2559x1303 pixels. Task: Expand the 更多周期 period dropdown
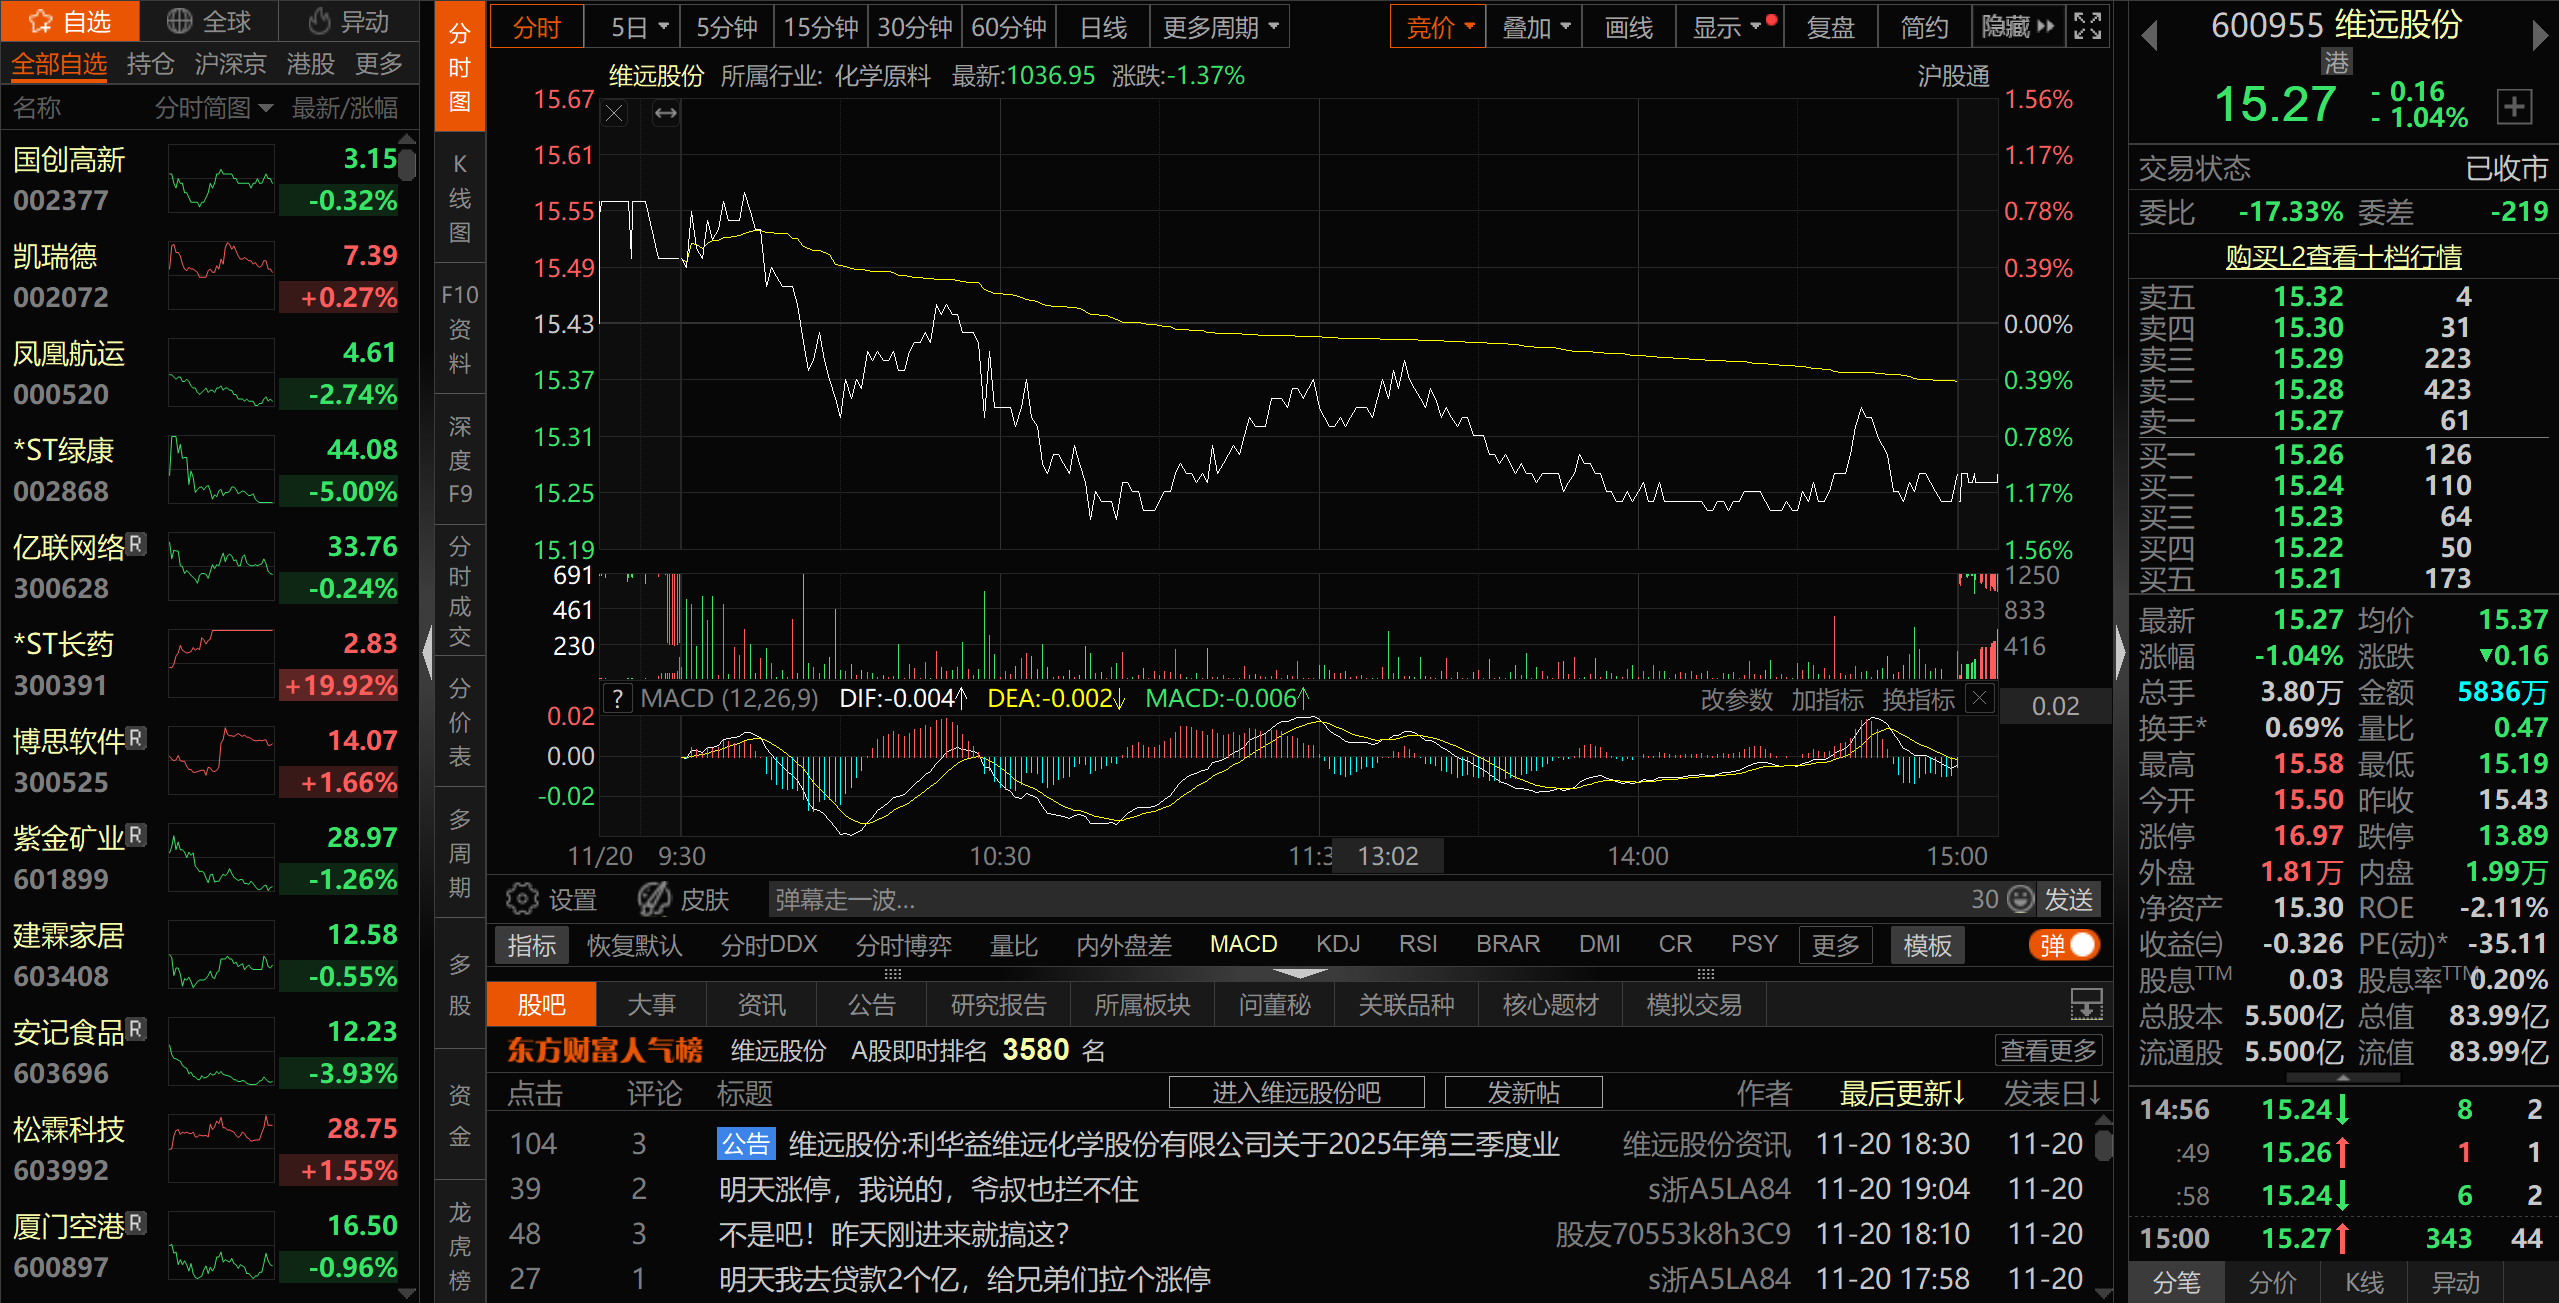pyautogui.click(x=1220, y=27)
